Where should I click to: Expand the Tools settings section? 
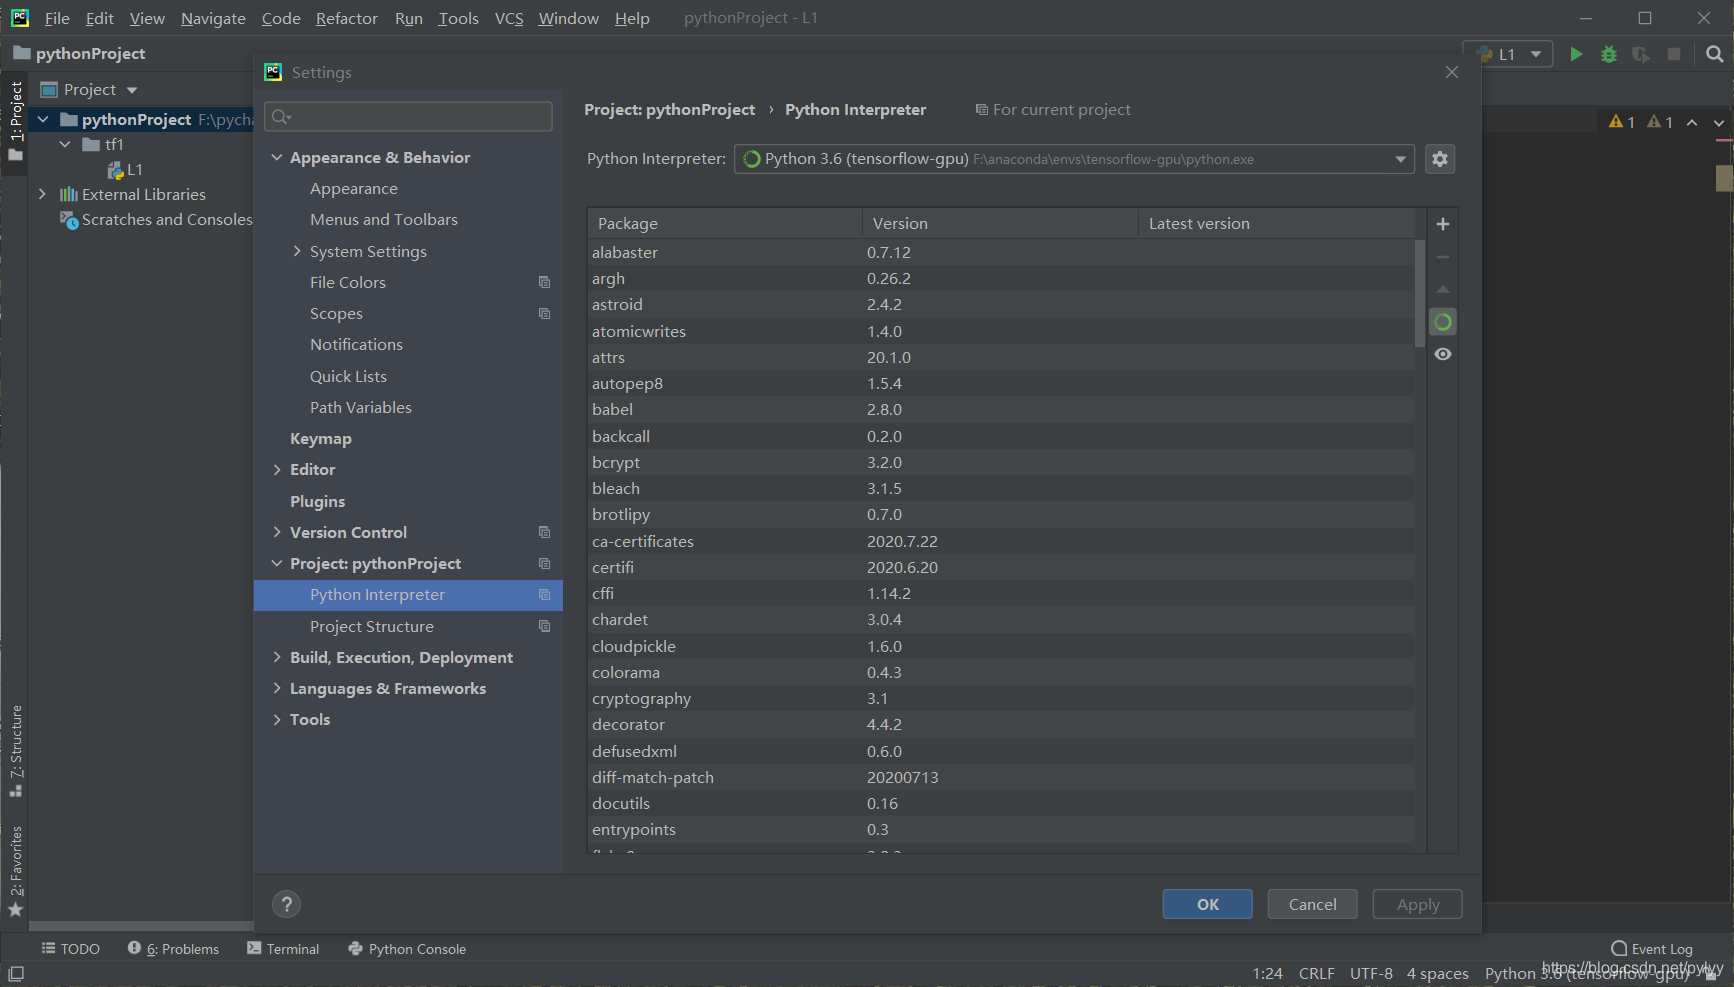point(277,719)
